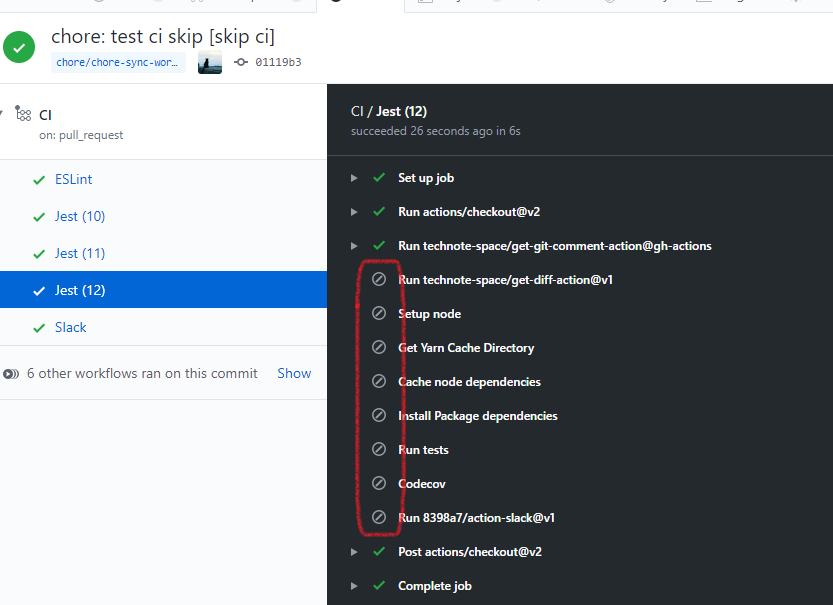
Task: Click green check of Complete job
Action: tap(379, 585)
